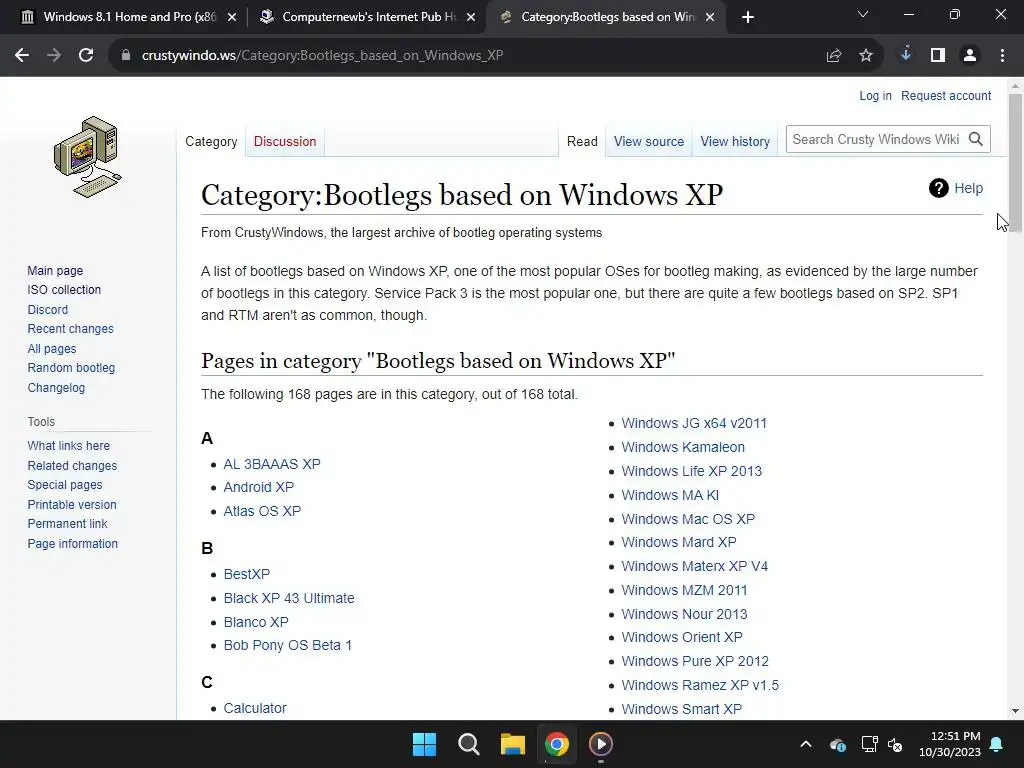Viewport: 1024px width, 768px height.
Task: Open taskbar Search
Action: click(468, 744)
